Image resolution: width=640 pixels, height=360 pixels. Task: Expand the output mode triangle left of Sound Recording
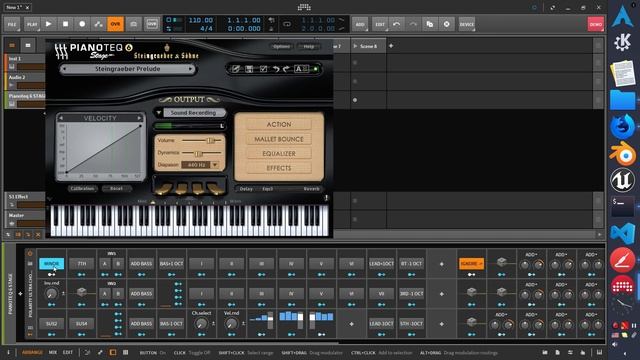[x=158, y=113]
